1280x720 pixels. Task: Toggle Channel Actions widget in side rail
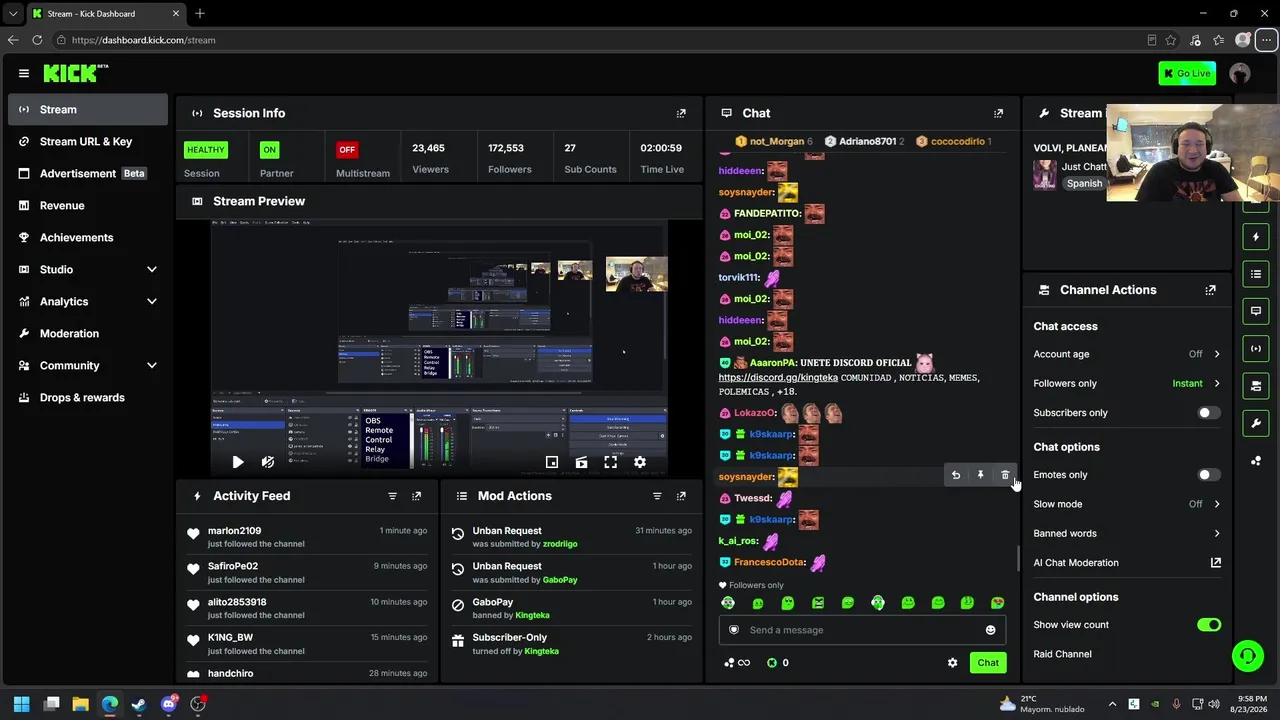tap(1256, 386)
